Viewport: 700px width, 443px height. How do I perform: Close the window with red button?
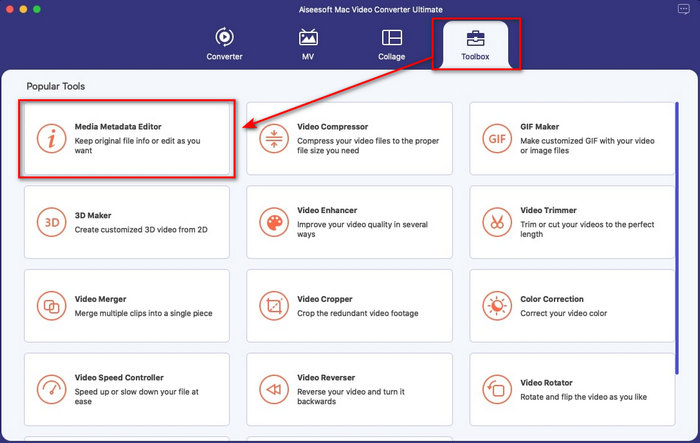[9, 9]
